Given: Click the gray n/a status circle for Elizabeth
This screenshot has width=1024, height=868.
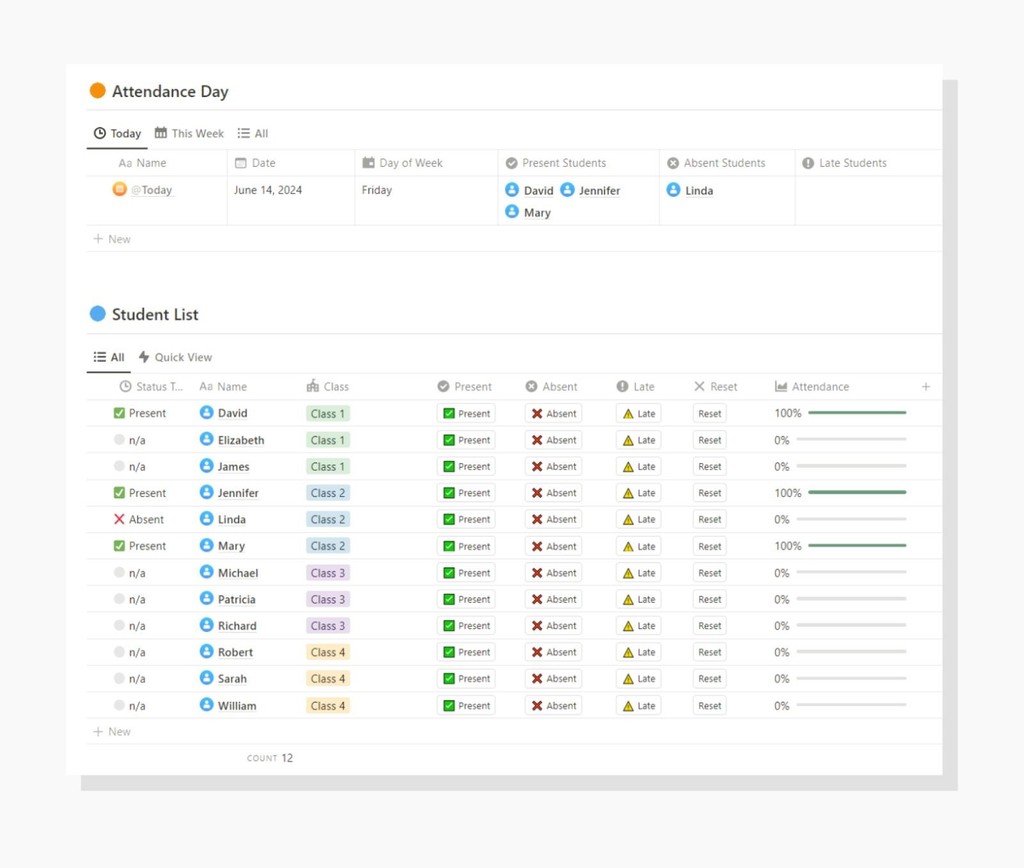Looking at the screenshot, I should coord(120,439).
